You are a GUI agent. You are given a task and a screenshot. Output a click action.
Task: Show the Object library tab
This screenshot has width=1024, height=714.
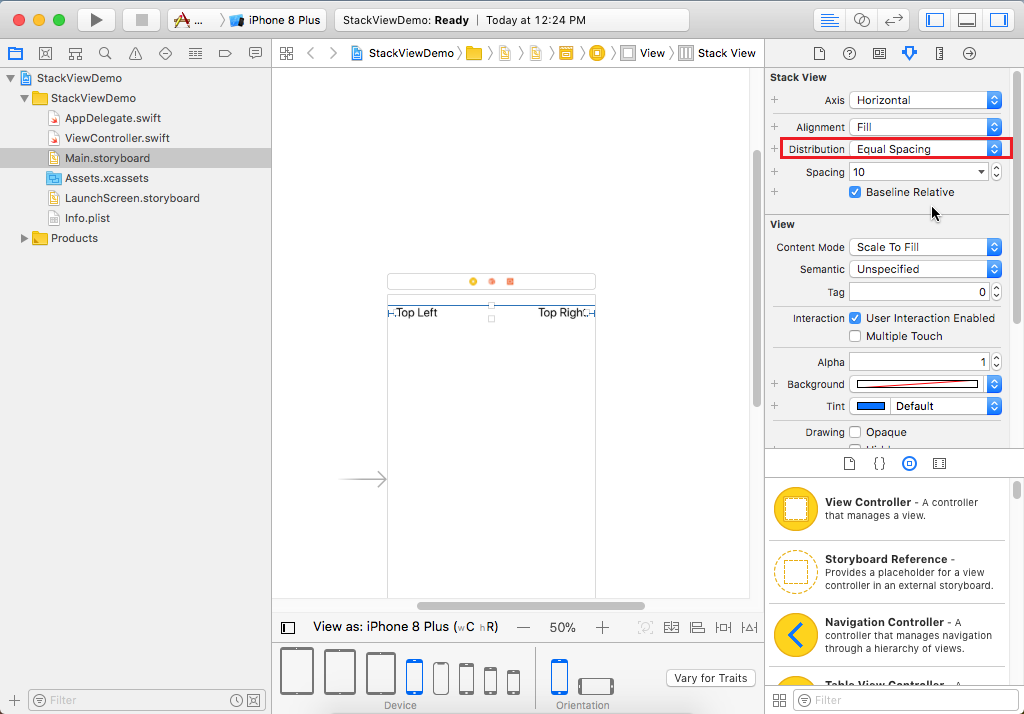(x=909, y=464)
